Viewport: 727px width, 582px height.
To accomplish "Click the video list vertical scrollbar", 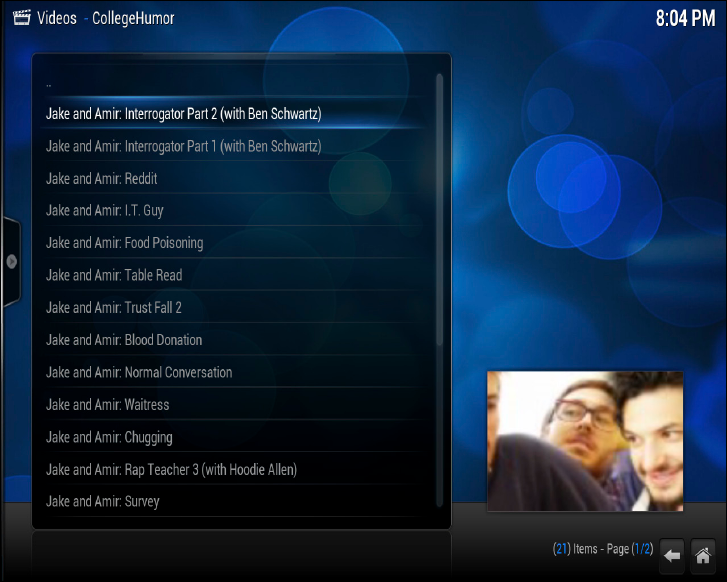I will 440,290.
